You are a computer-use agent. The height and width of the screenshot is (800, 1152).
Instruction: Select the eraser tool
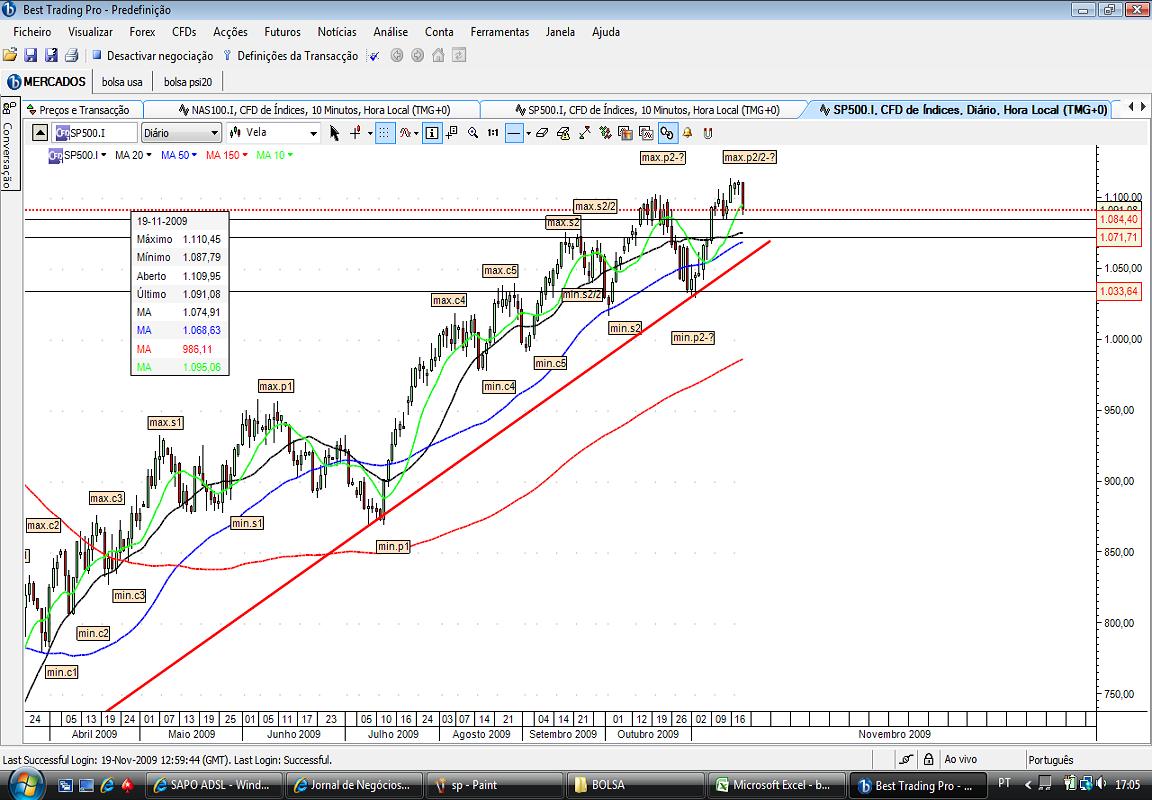542,133
